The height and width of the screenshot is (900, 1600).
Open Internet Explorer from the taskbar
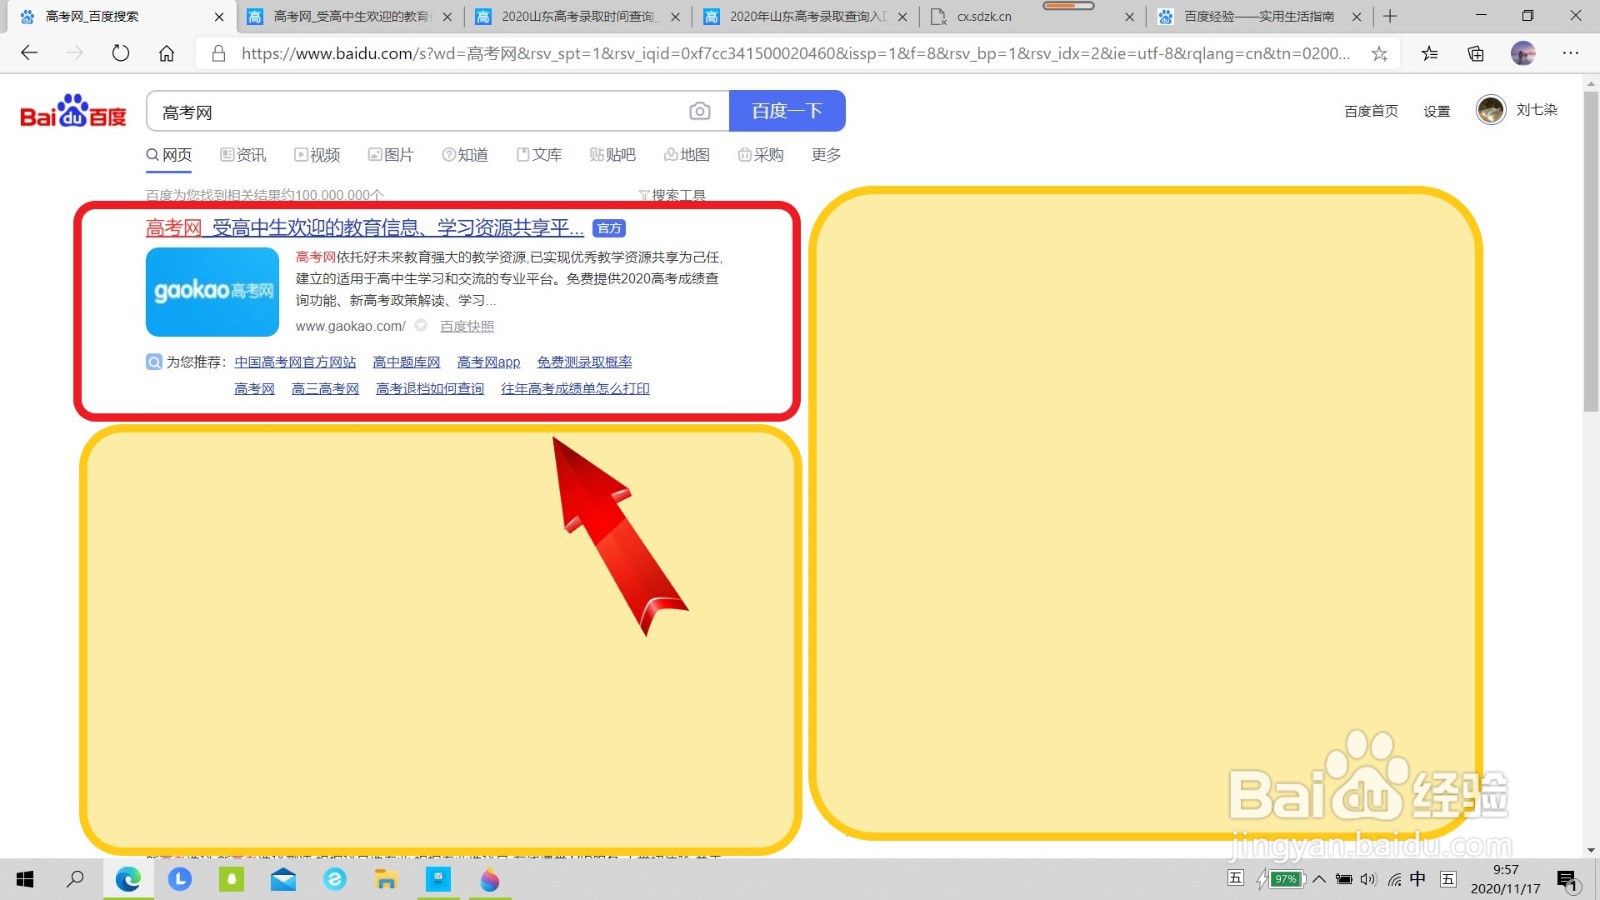click(x=335, y=879)
